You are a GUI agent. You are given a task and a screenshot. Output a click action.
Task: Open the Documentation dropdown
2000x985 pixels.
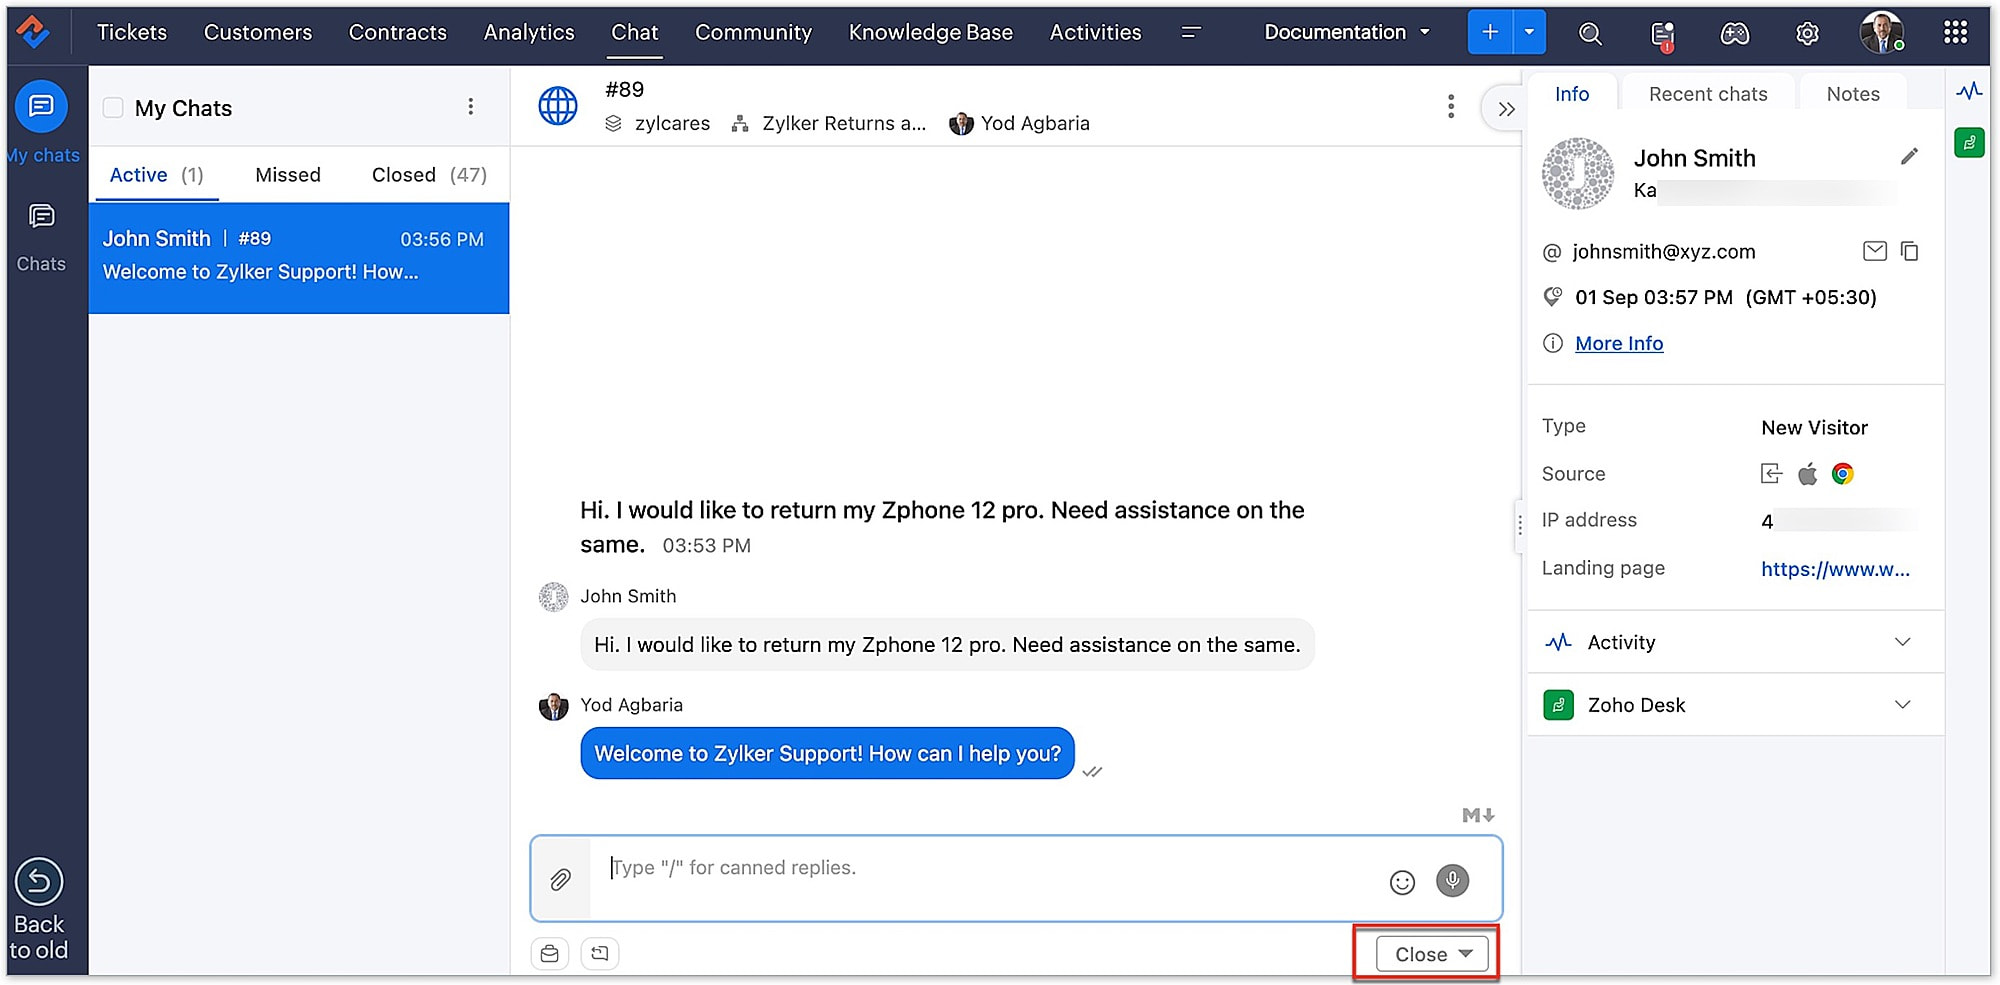tap(1346, 32)
